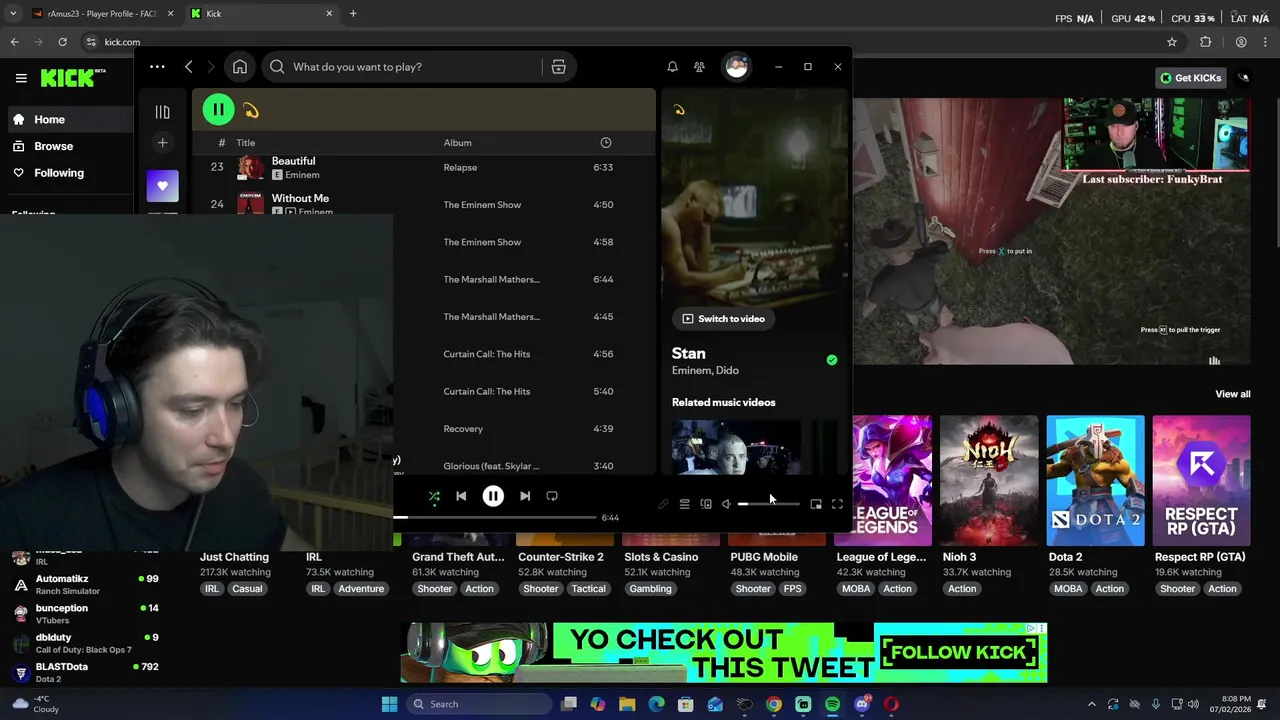This screenshot has height=720, width=1280.
Task: Open the related music video thumbnail
Action: [736, 447]
